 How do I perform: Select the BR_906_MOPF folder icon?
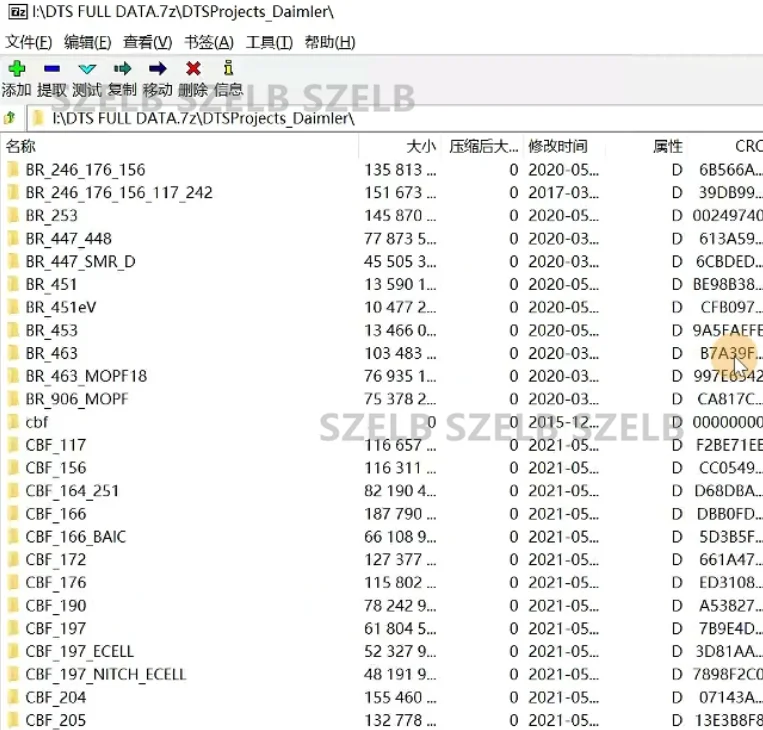[13, 399]
